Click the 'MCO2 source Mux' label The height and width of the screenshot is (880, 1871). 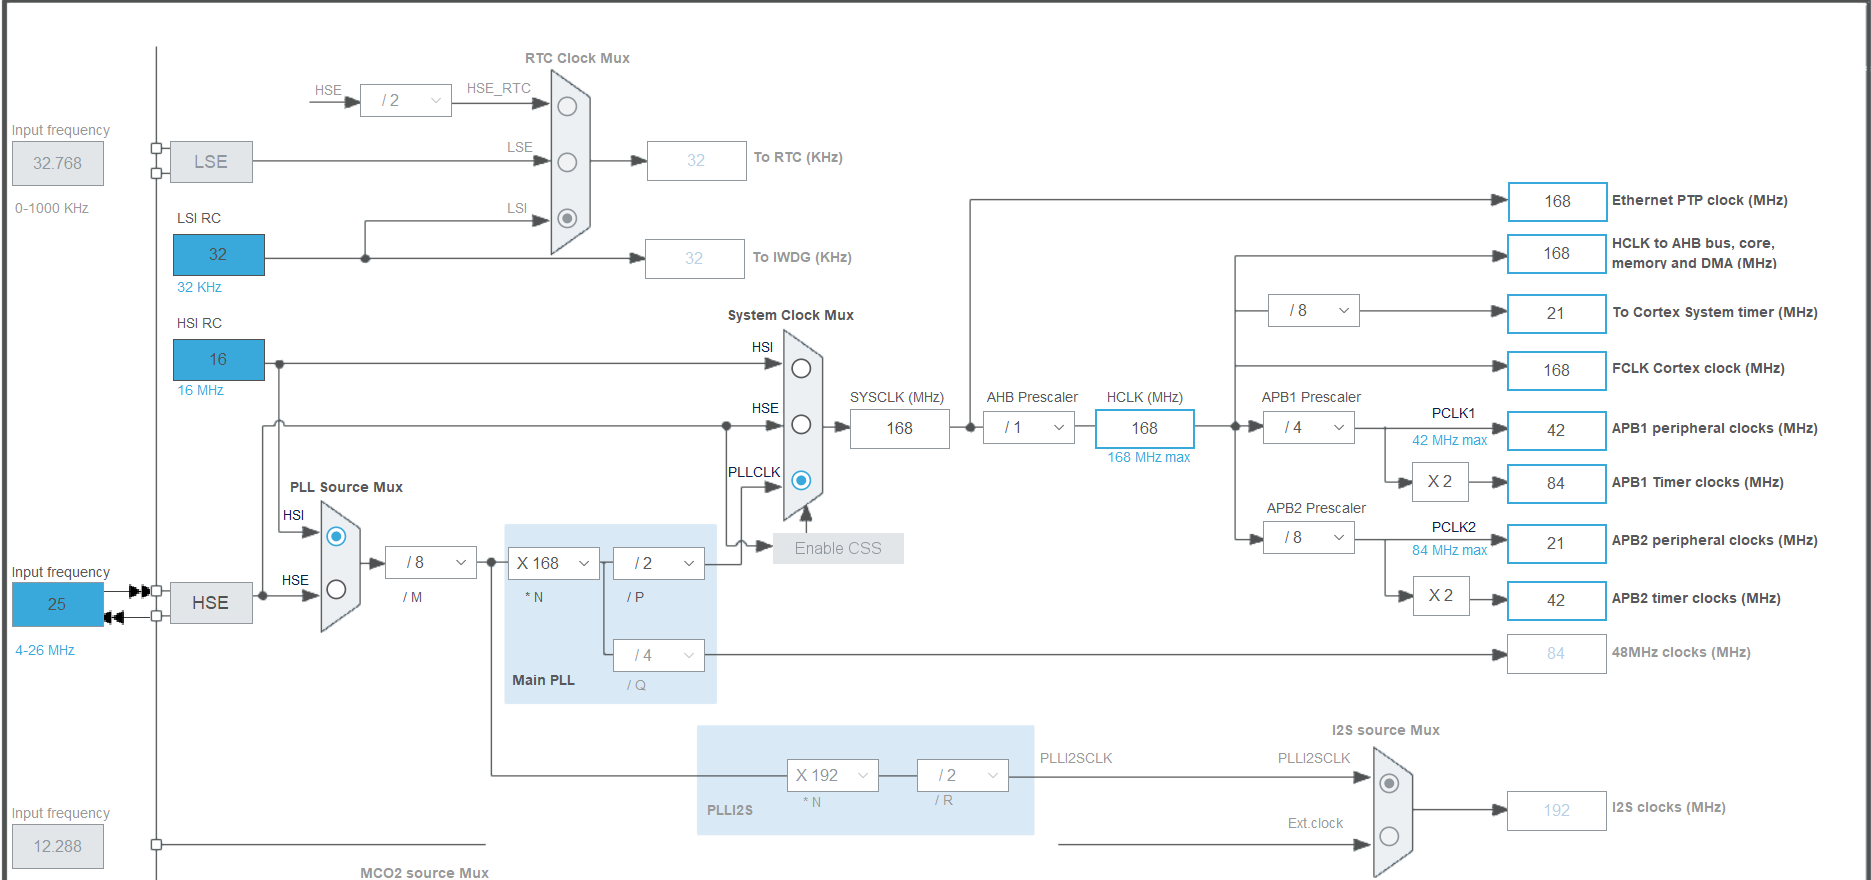coord(425,873)
